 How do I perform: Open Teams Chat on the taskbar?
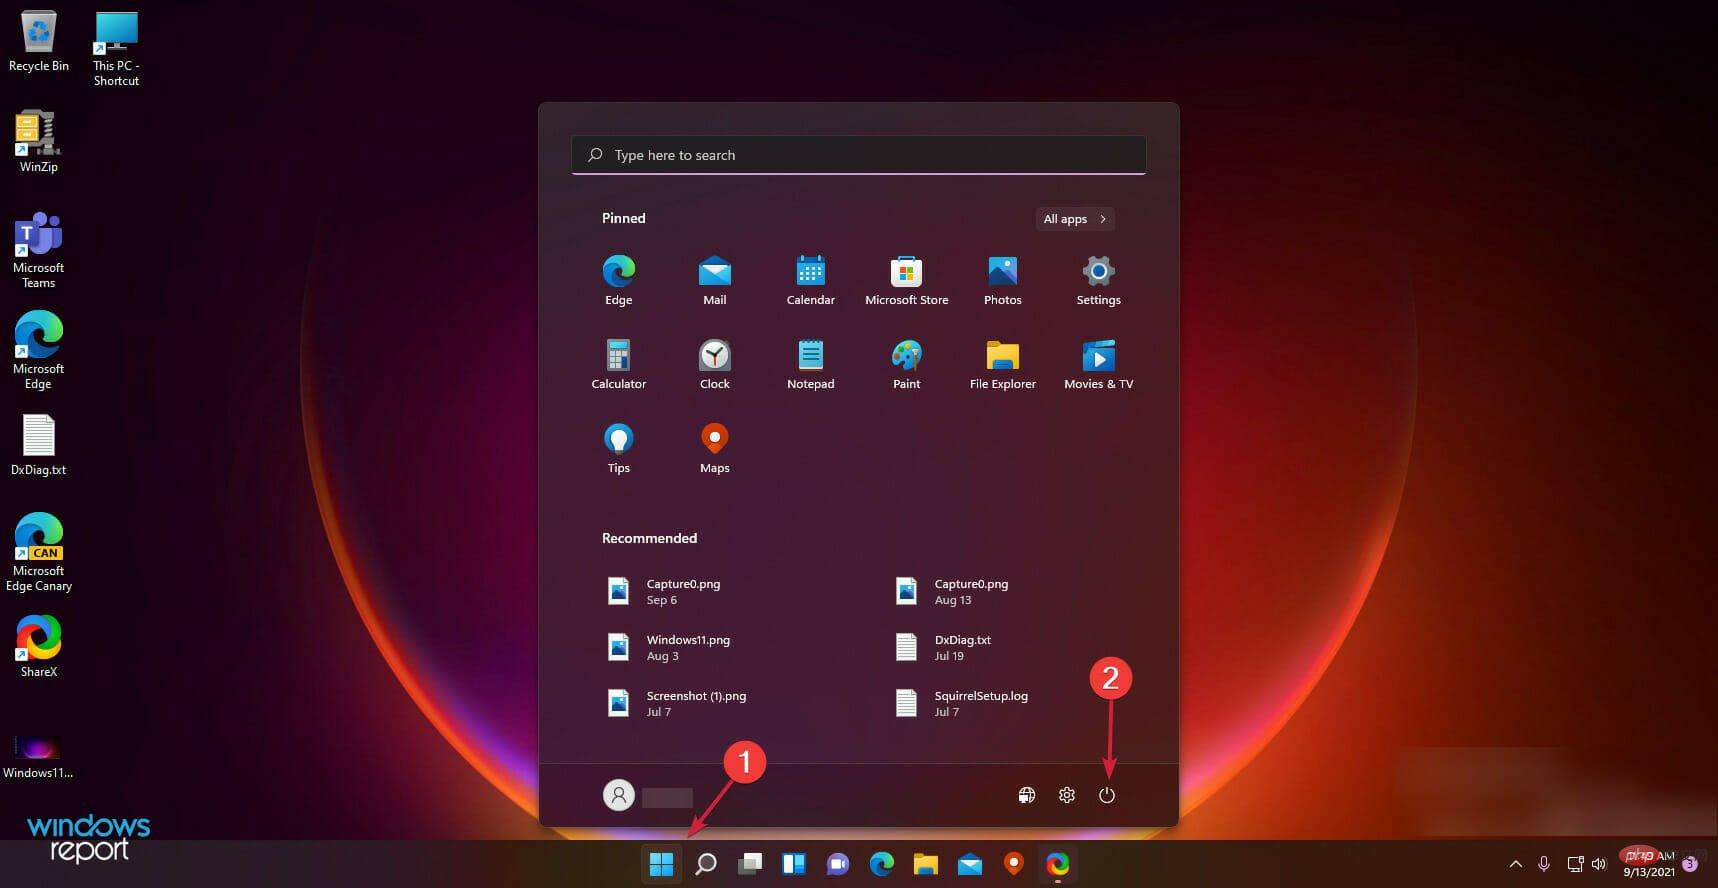point(838,864)
